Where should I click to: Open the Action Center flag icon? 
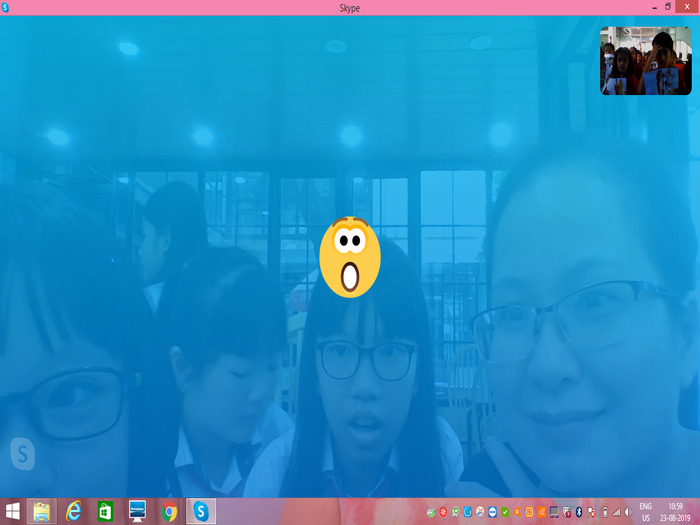pos(592,512)
